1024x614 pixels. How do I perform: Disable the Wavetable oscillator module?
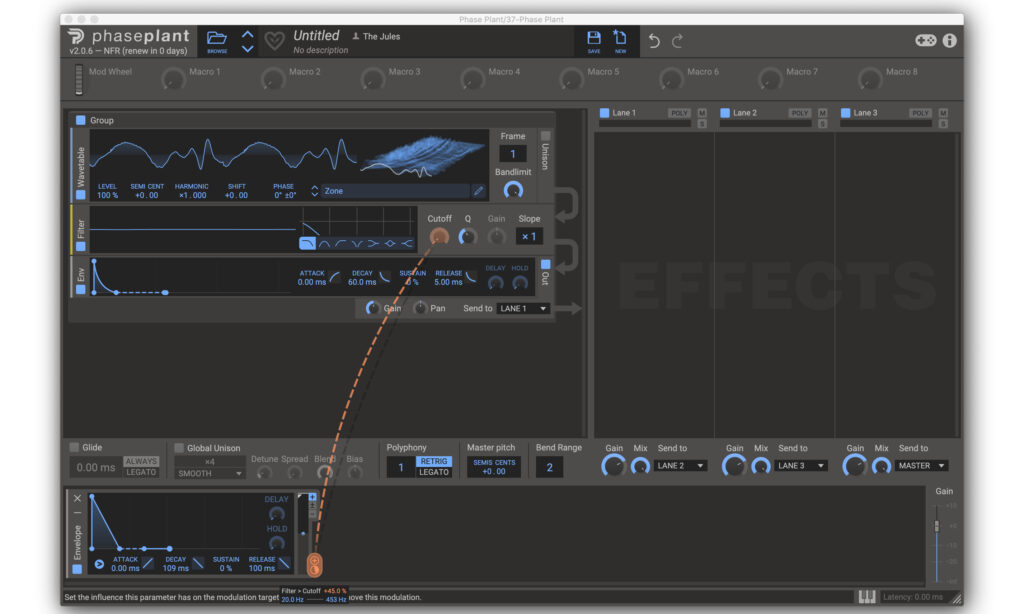coord(80,195)
